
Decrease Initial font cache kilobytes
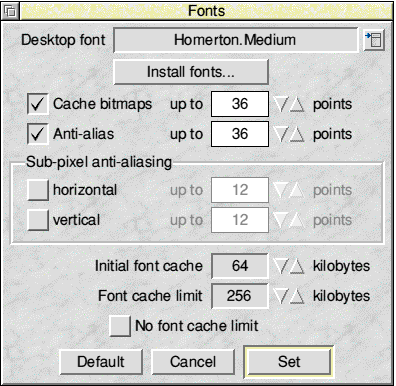coord(281,266)
